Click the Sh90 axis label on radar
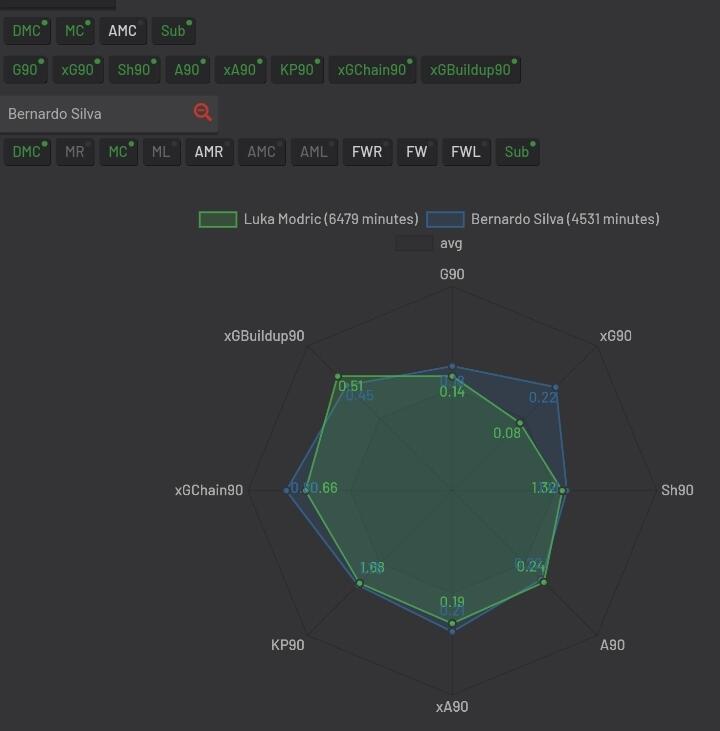Screen dimensions: 720x731 coord(677,490)
